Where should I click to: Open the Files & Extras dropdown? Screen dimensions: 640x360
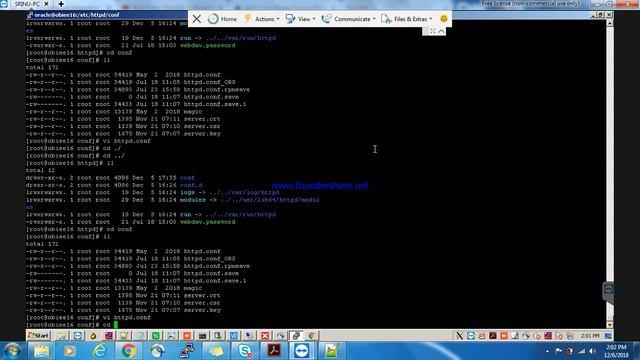click(x=407, y=19)
